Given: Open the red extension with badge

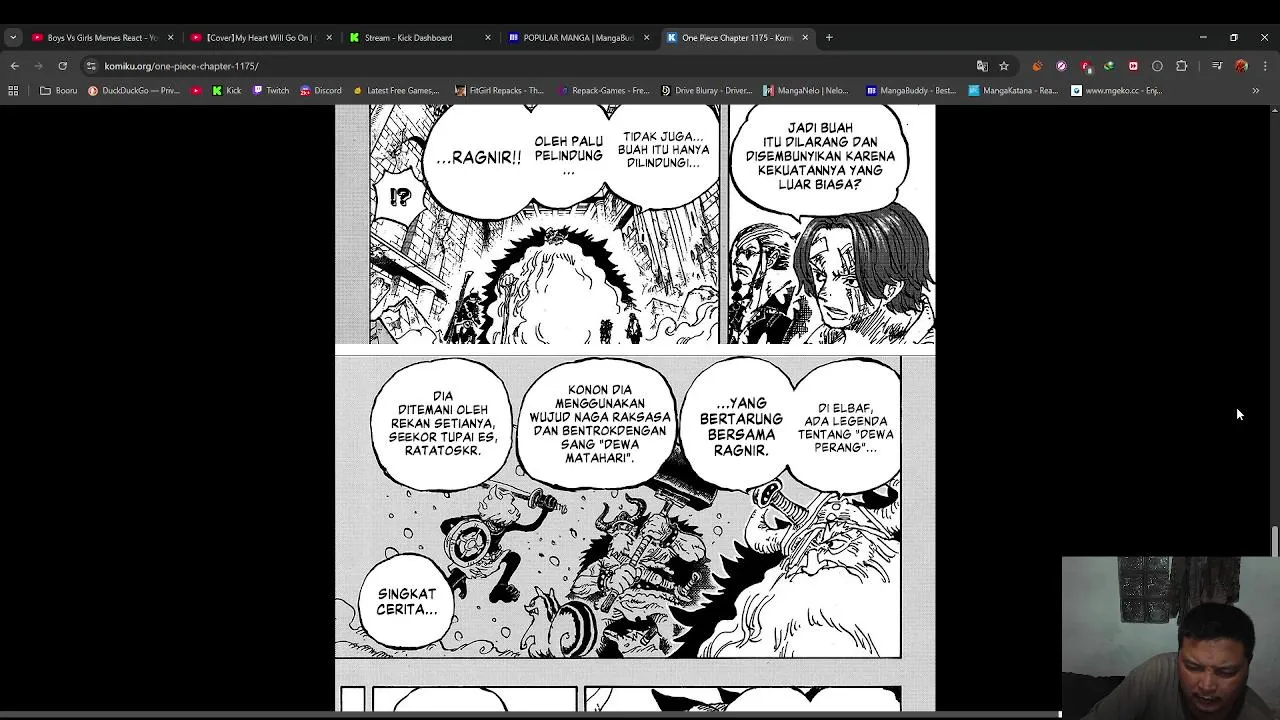Looking at the screenshot, I should (x=1085, y=66).
